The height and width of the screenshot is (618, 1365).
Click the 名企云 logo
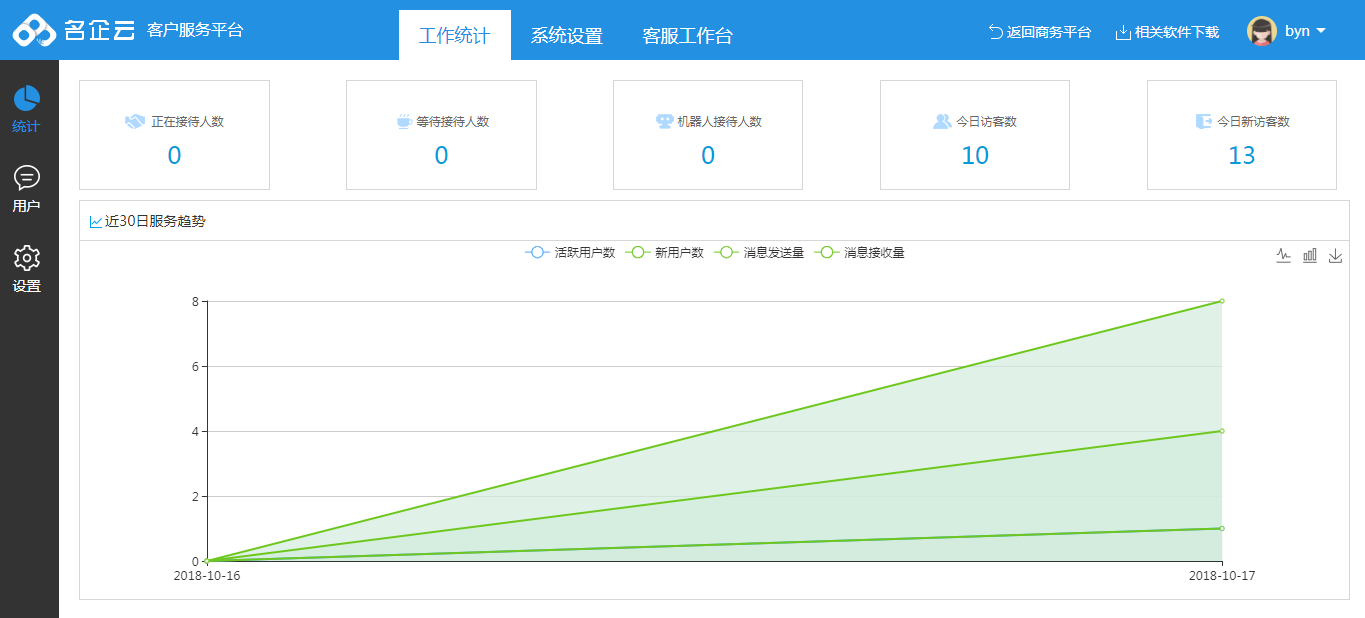(74, 30)
